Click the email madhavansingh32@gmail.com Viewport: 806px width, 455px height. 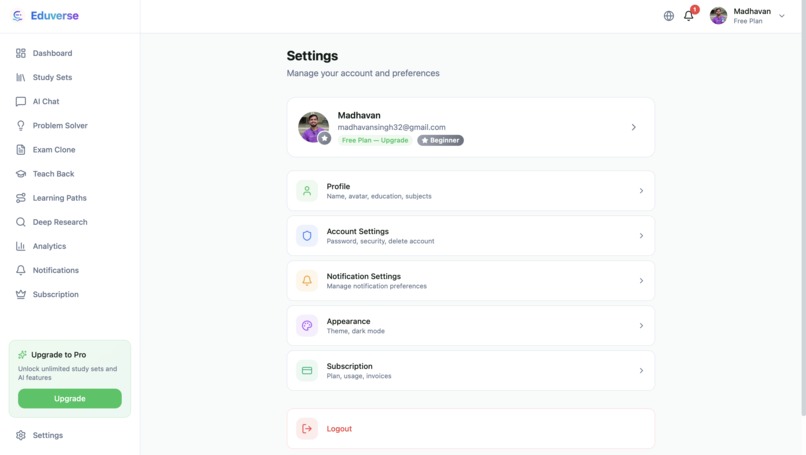pos(392,127)
